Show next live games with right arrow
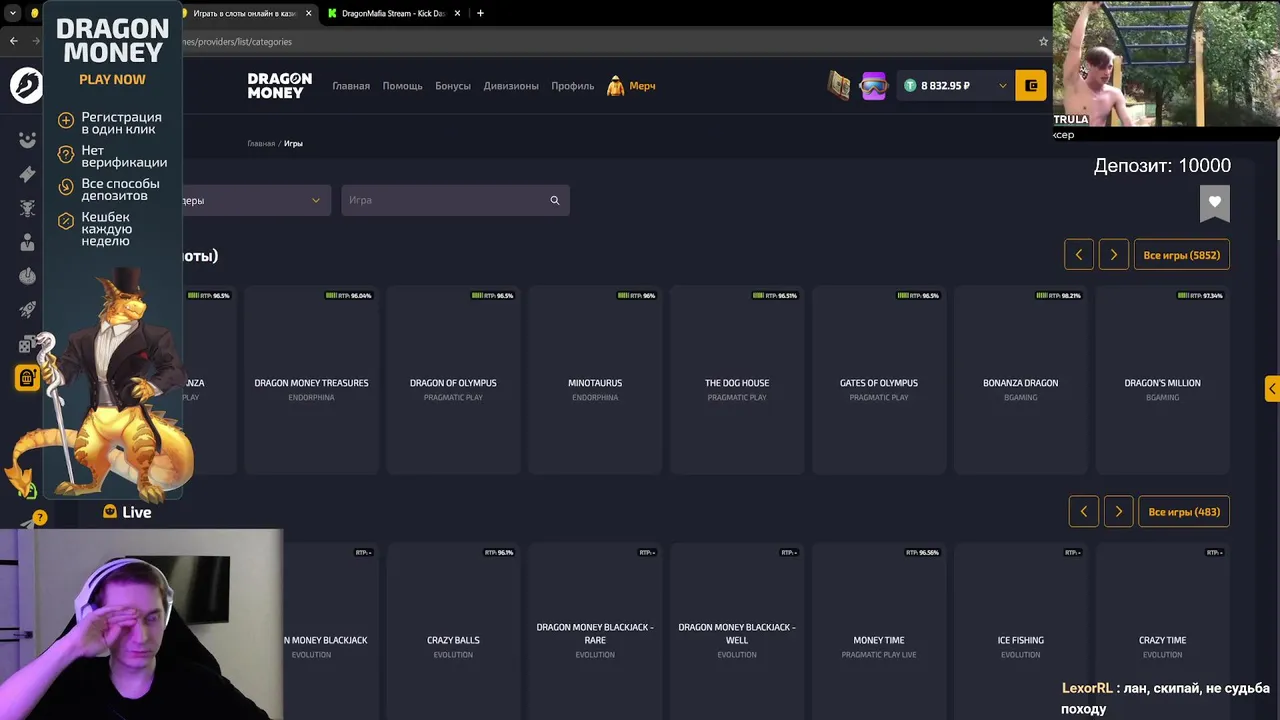 [1119, 512]
